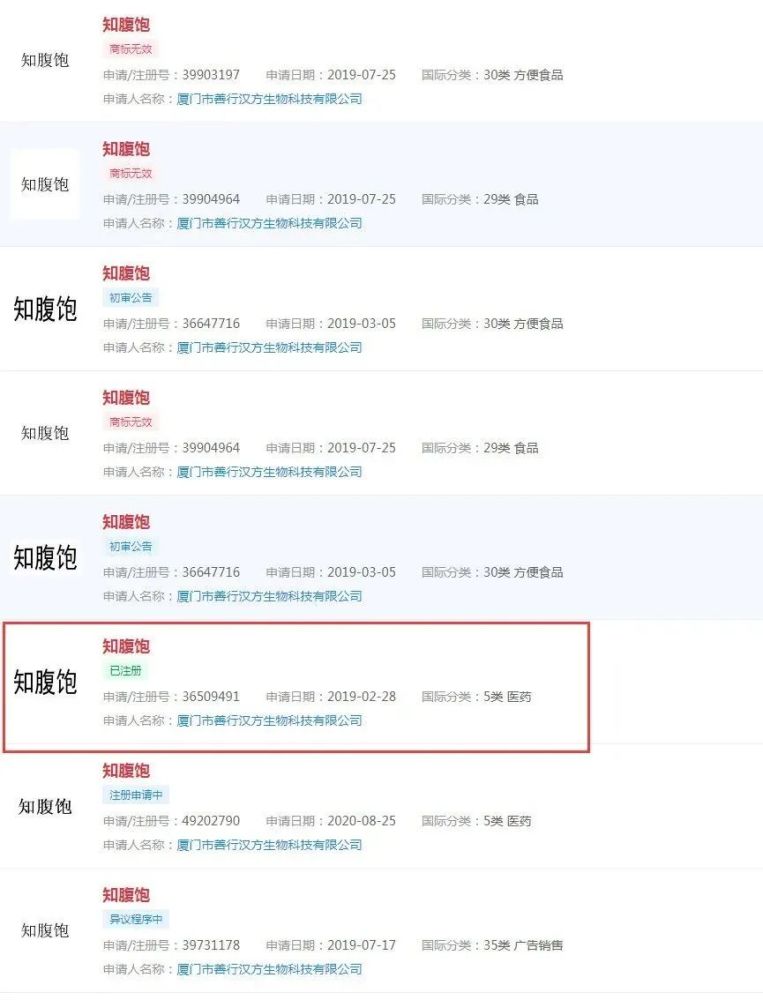The height and width of the screenshot is (1000, 763).
Task: View the trademark thumbnail for application 39731178
Action: click(x=45, y=930)
